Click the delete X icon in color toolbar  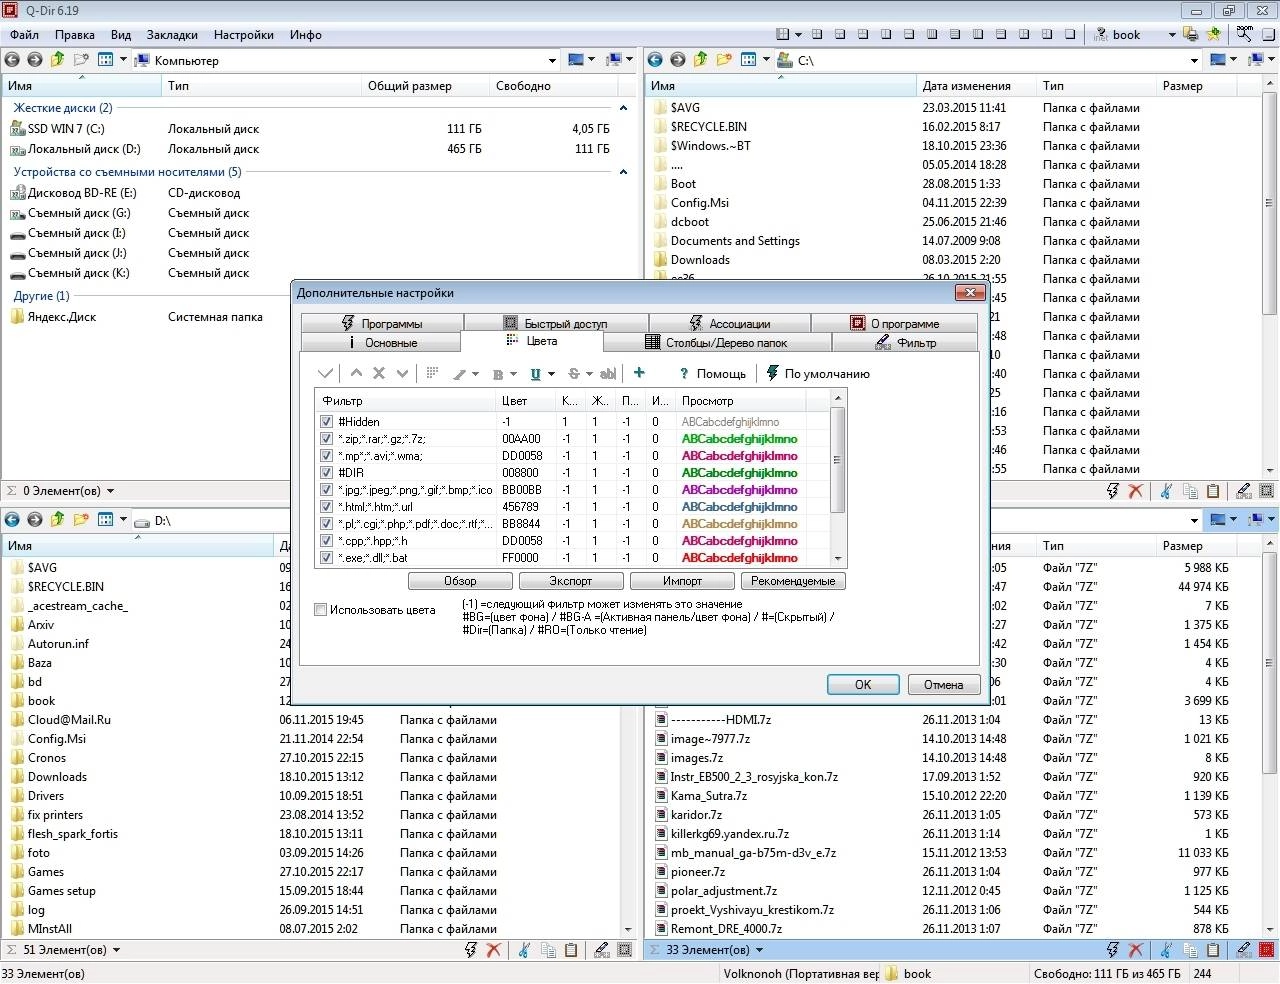pyautogui.click(x=379, y=373)
